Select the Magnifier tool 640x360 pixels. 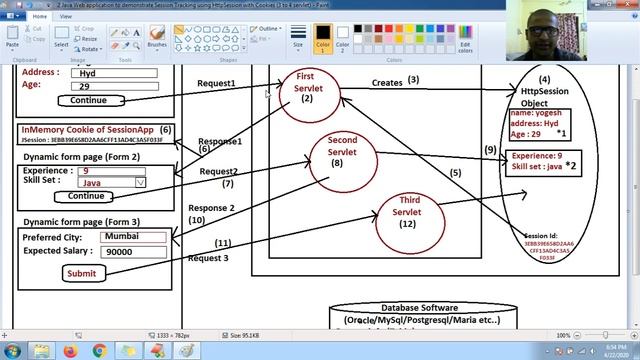136,46
